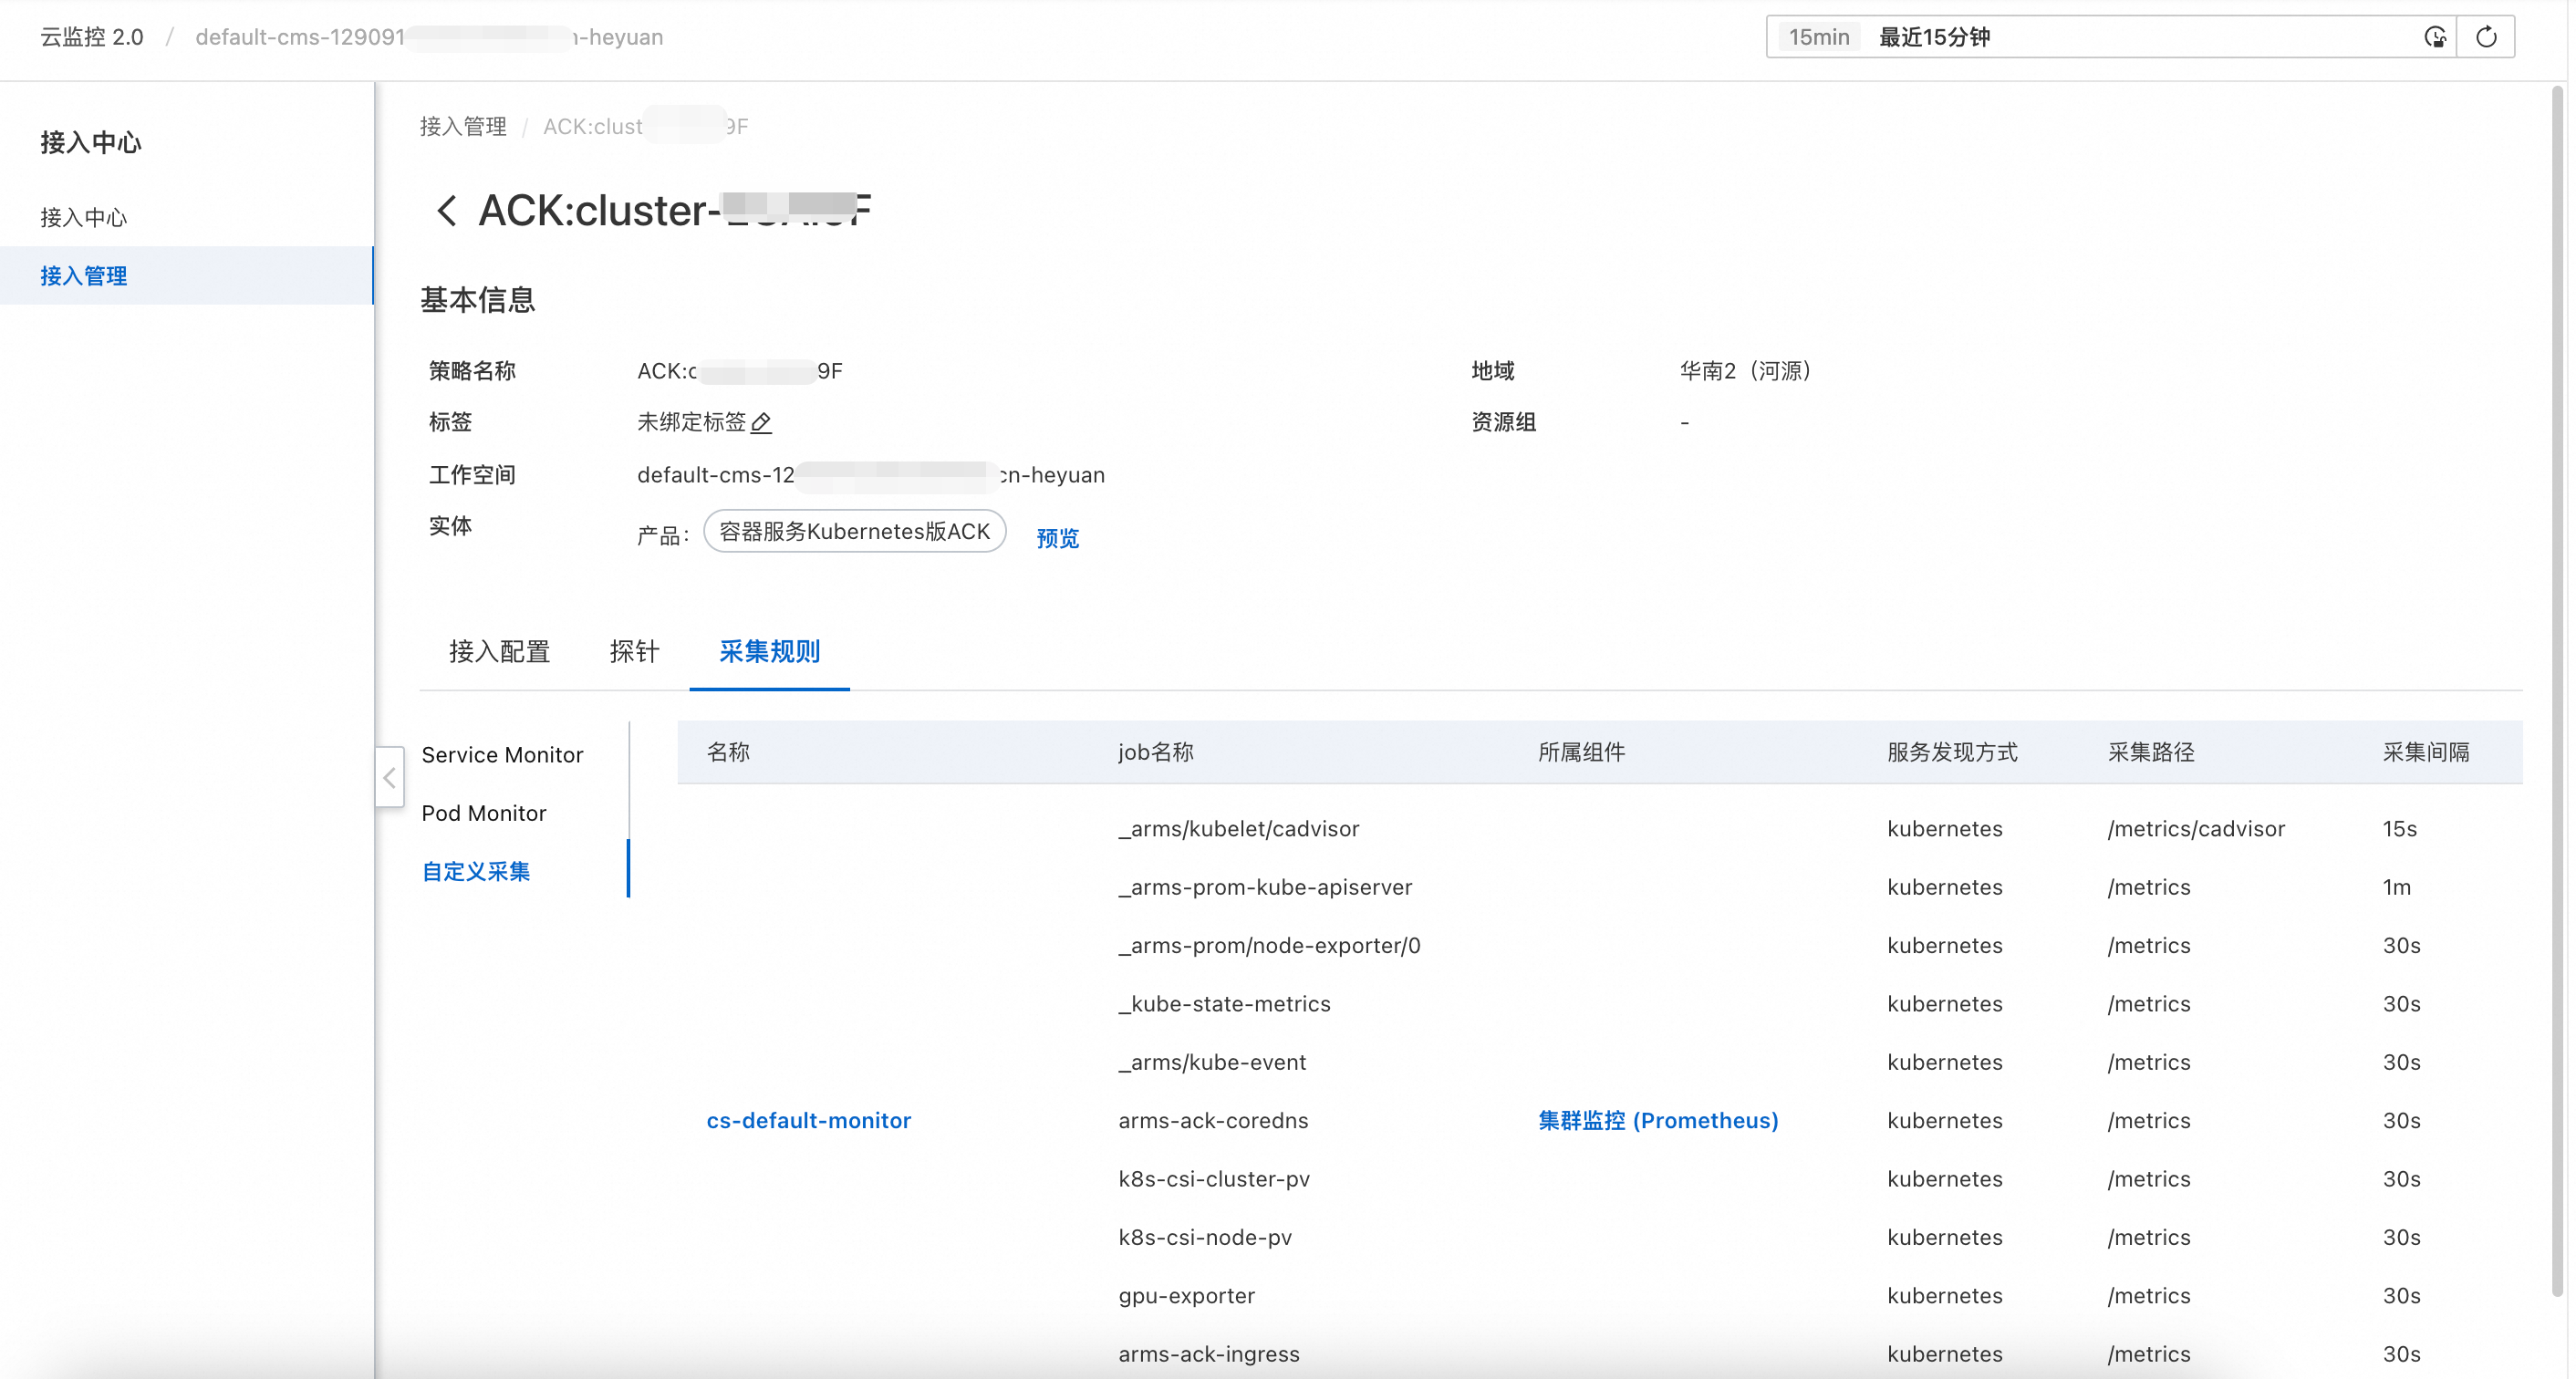Select the 采集规则 tab
Screen dimensions: 2576x1379
[769, 652]
